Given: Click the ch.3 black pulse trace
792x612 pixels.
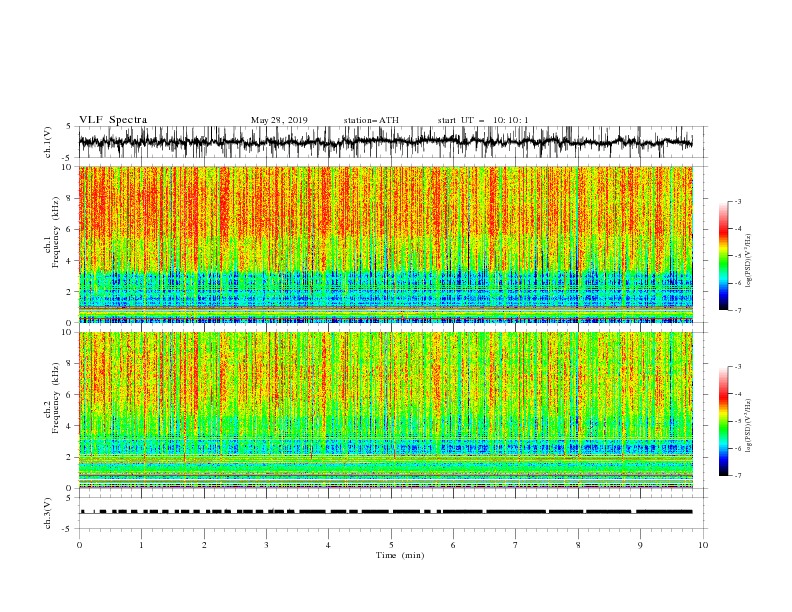Looking at the screenshot, I should [385, 512].
